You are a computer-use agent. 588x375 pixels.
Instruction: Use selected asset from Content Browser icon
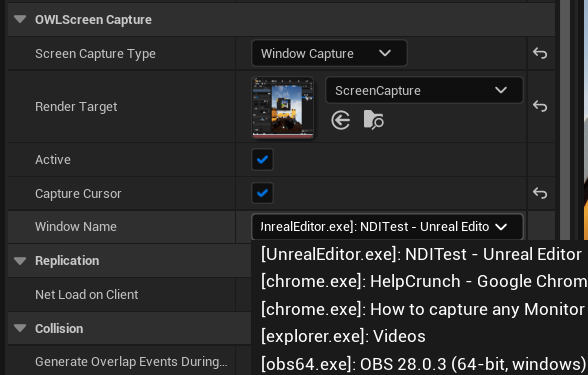click(x=340, y=120)
